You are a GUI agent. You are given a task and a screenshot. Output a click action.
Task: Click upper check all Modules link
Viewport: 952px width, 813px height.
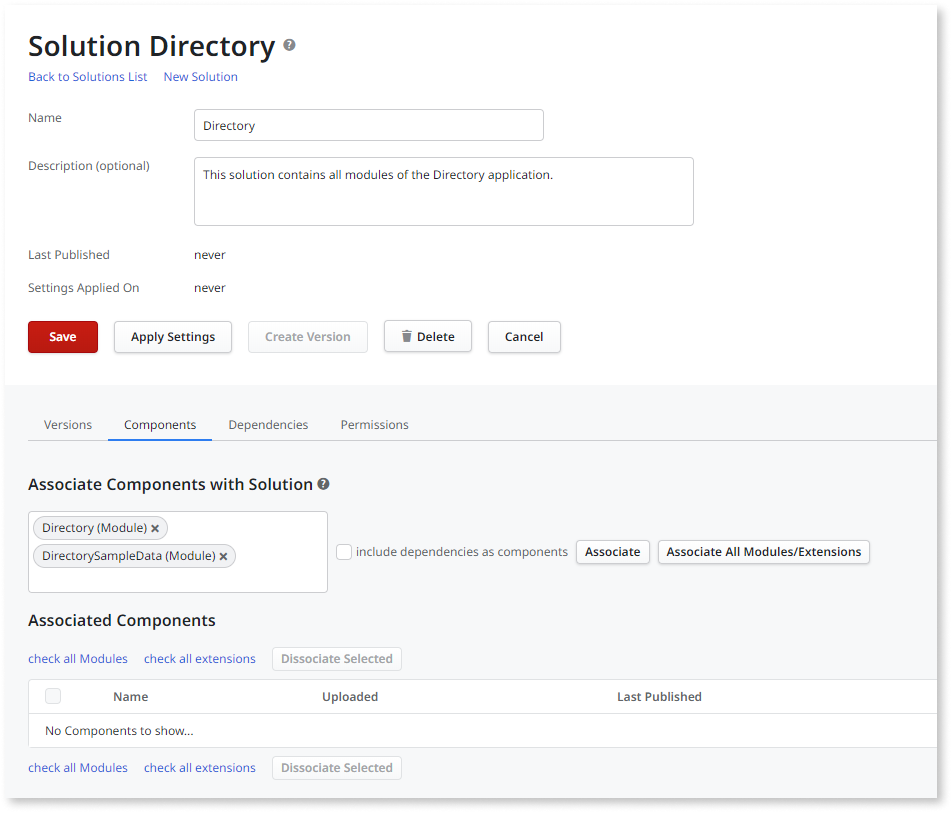78,659
